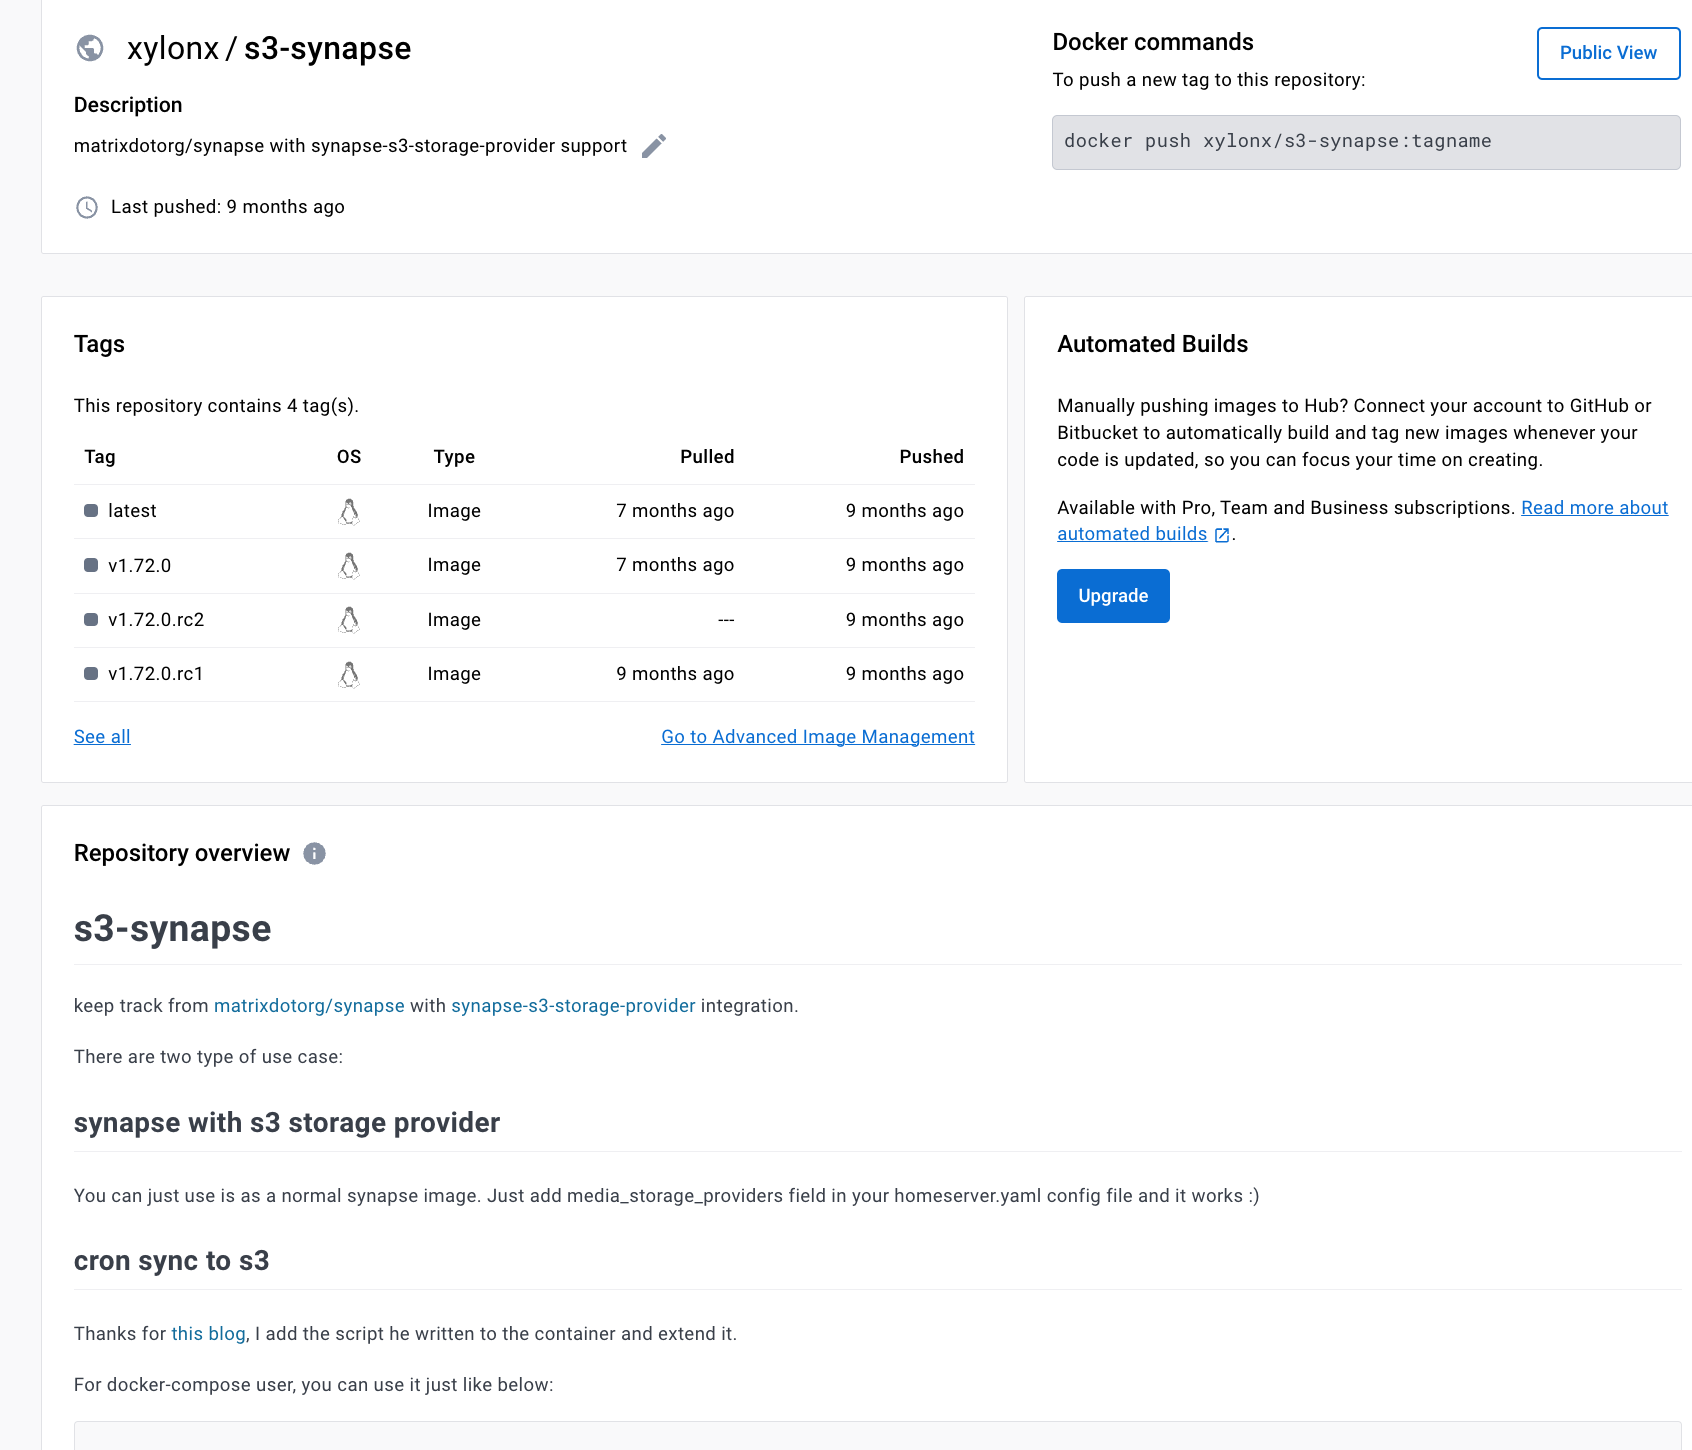
Task: Click the public visibility globe icon
Action: (x=90, y=48)
